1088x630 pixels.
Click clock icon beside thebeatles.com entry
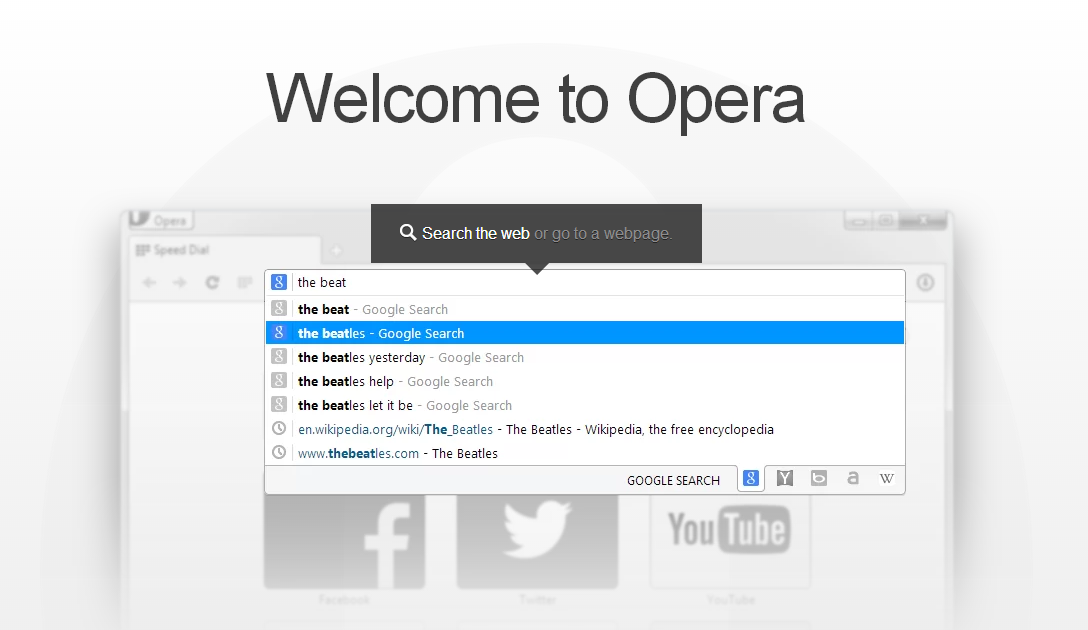279,452
